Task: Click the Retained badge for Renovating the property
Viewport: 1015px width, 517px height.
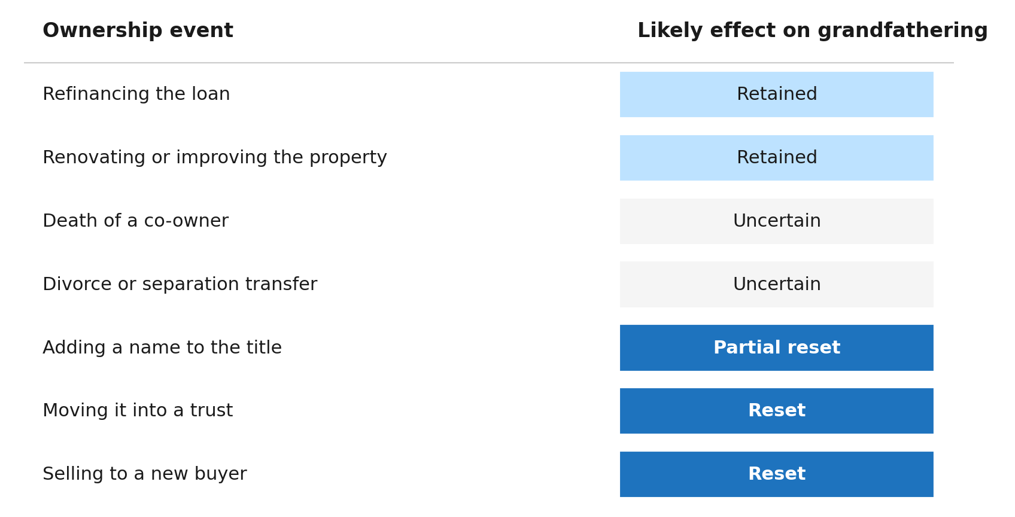Action: 776,158
